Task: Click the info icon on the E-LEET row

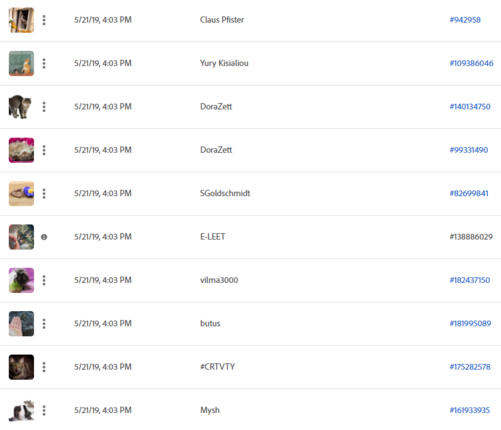Action: tap(44, 237)
